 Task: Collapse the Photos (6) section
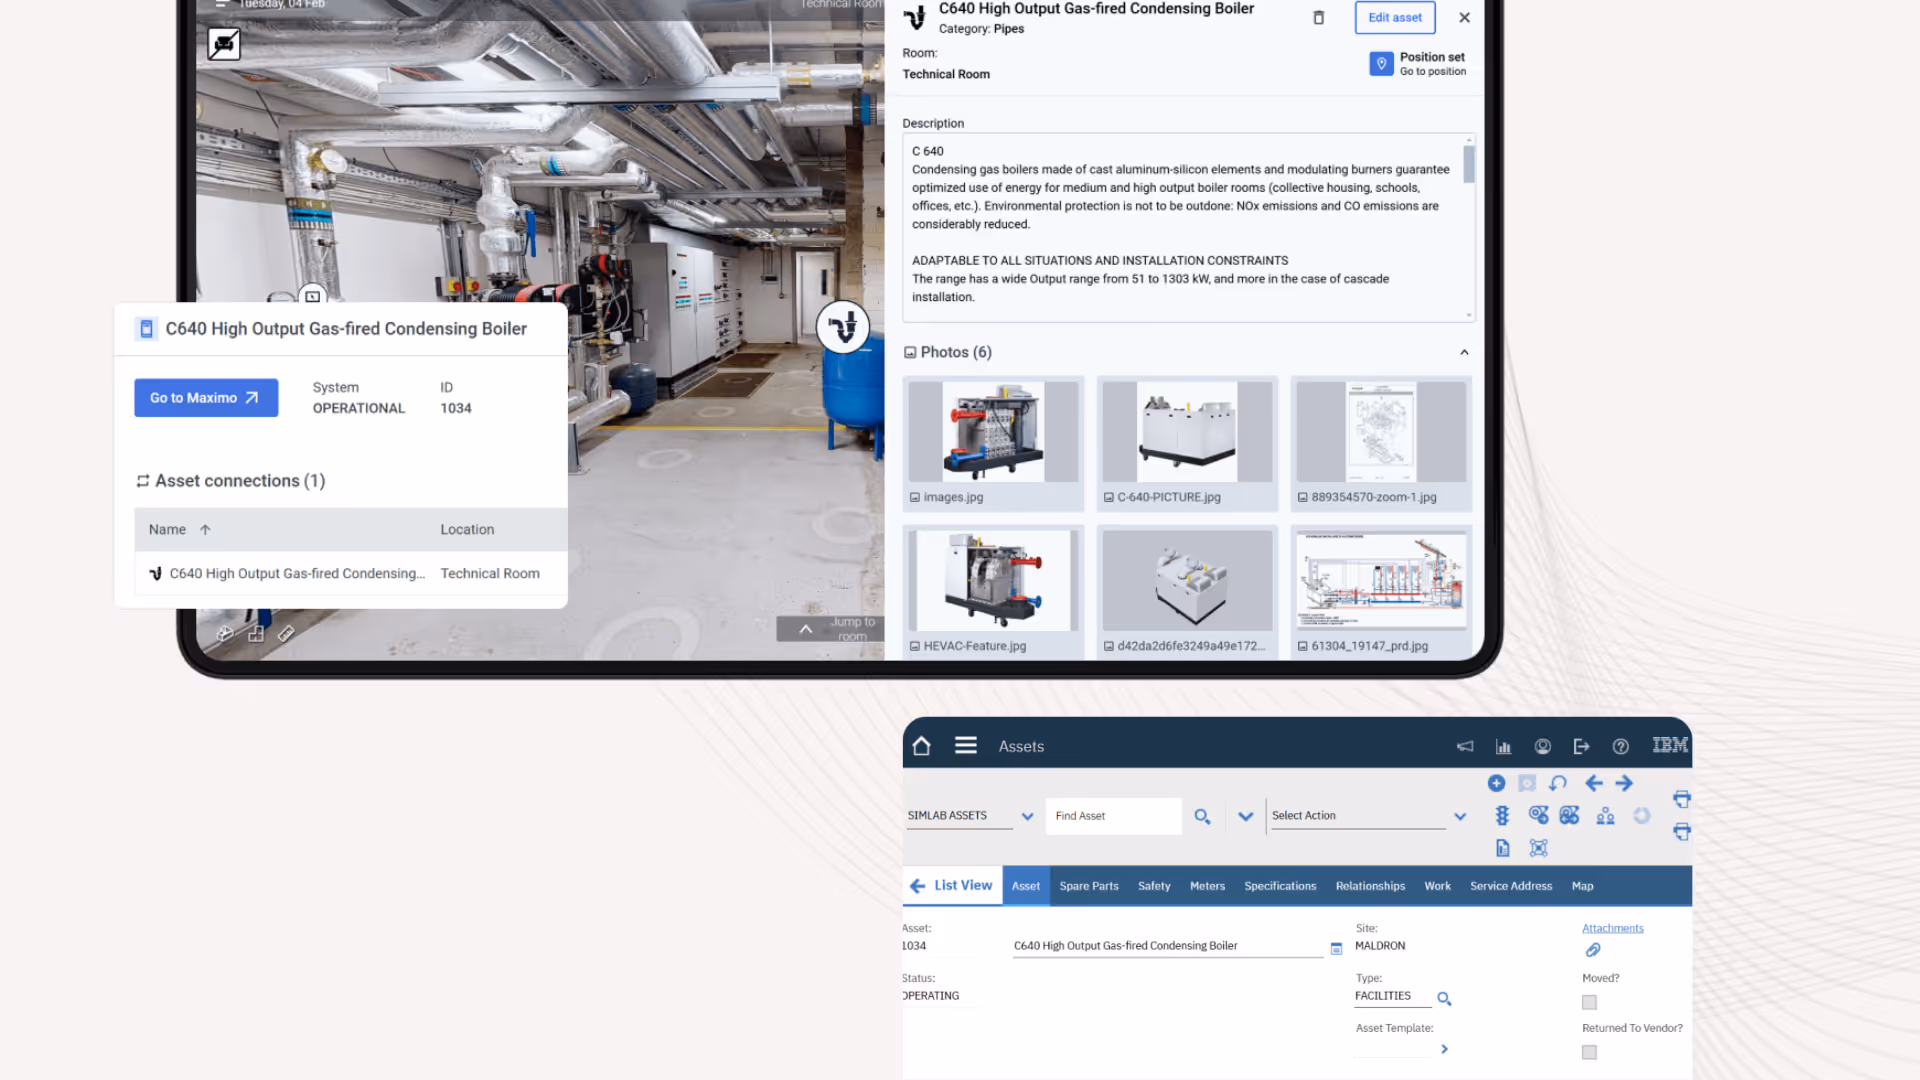pyautogui.click(x=1464, y=352)
